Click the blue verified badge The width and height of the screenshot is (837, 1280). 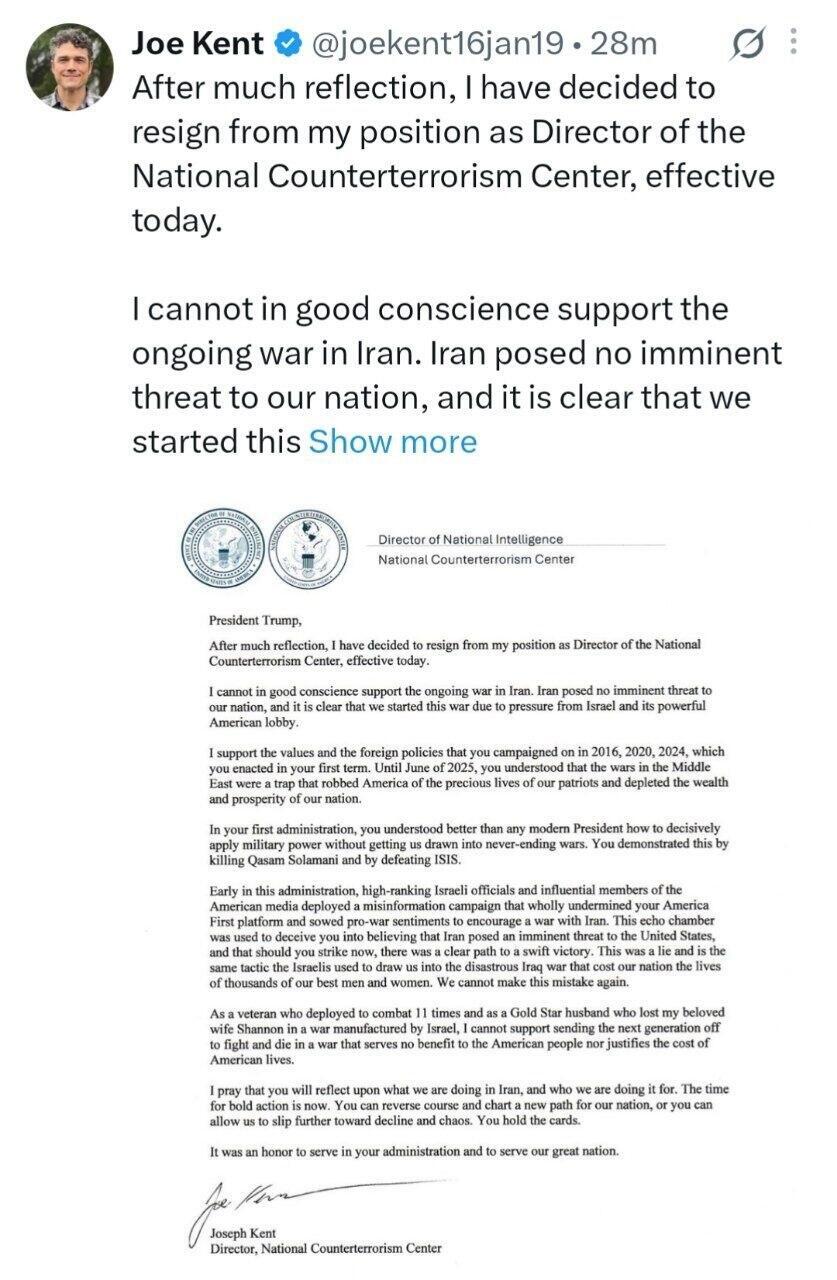coord(288,45)
